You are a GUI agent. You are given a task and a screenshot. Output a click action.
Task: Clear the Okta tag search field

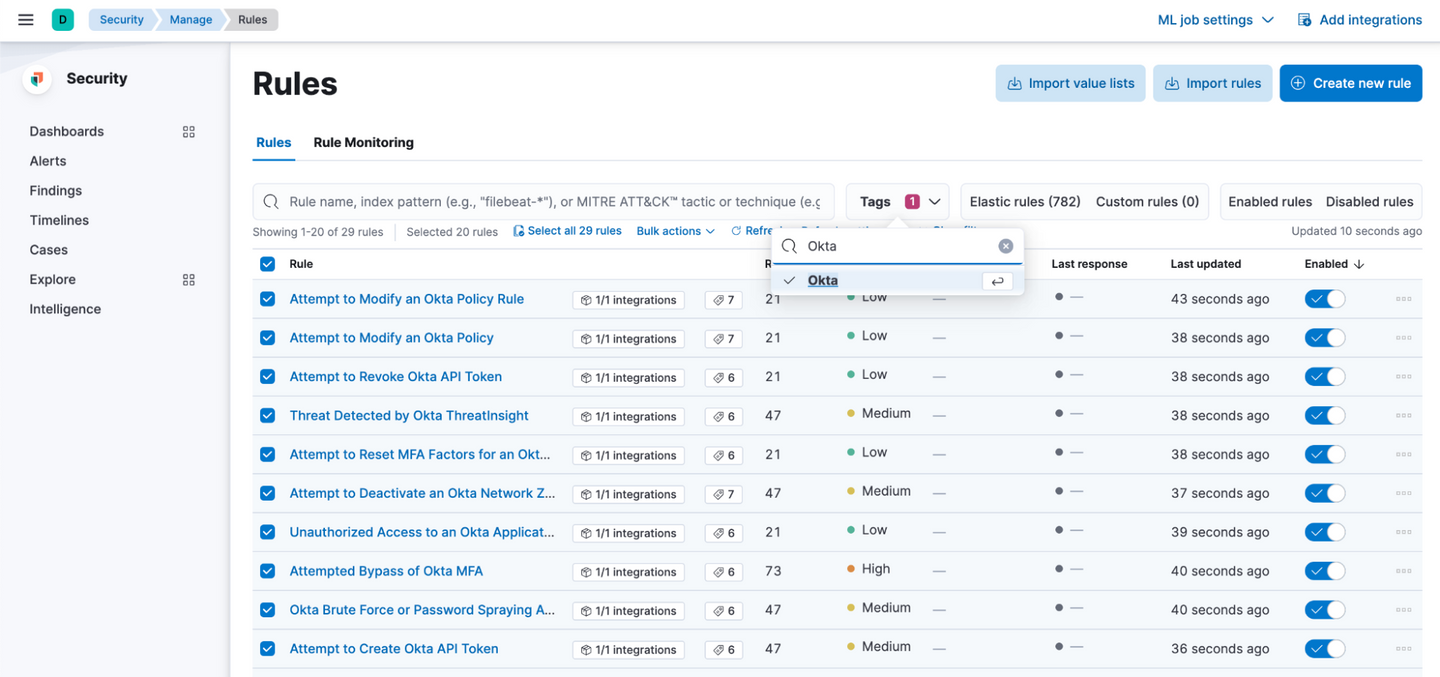pos(1005,246)
